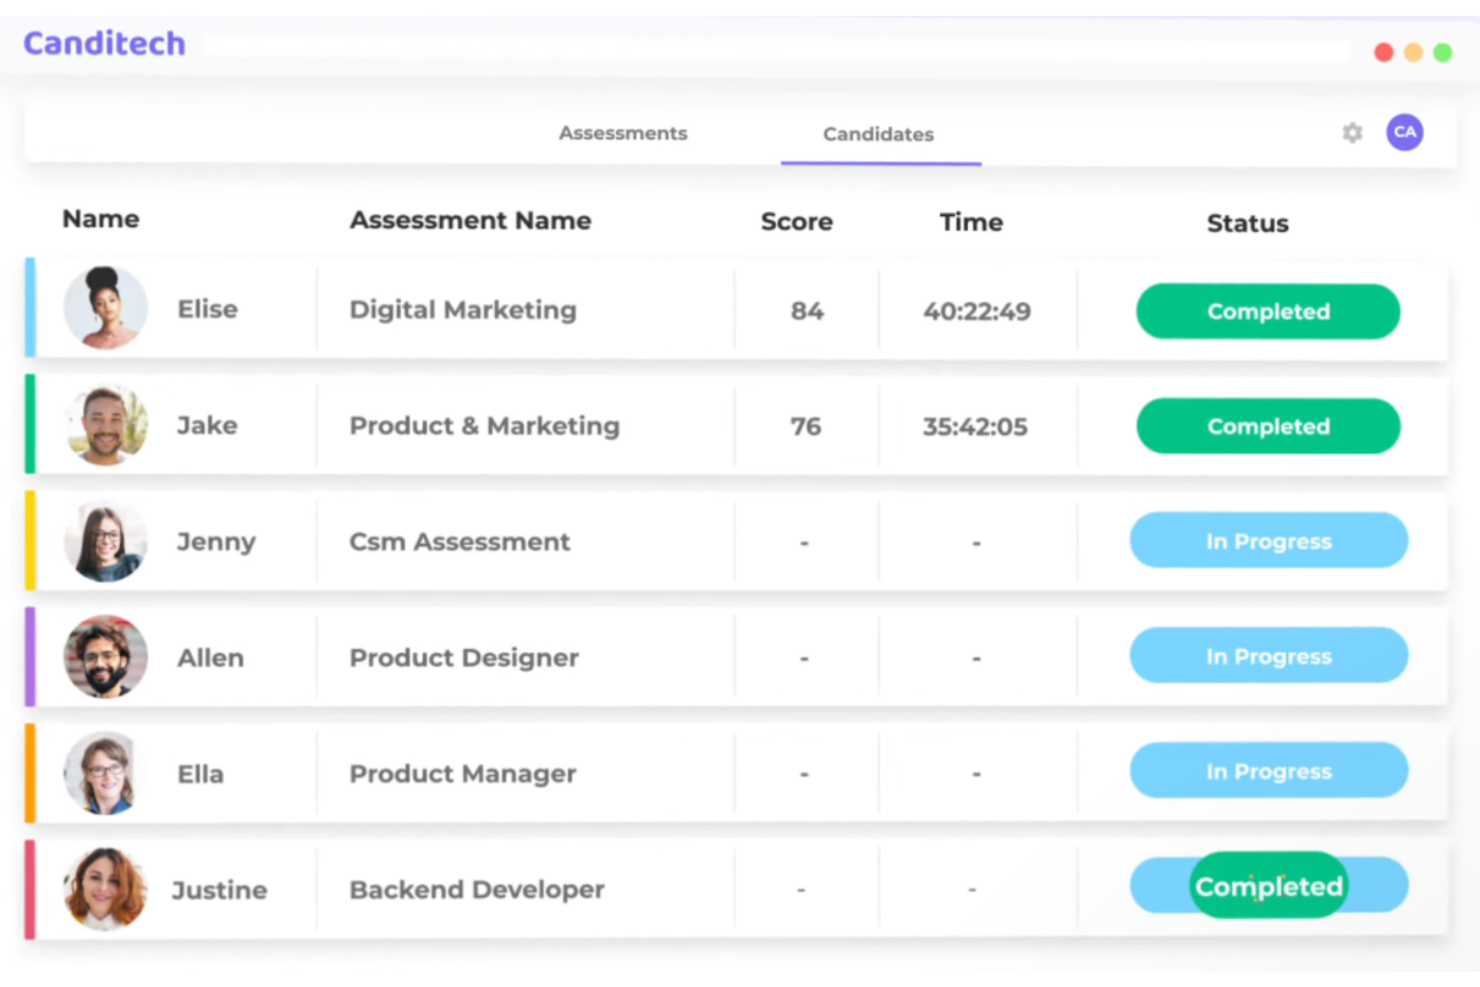Click the CA user avatar icon
The height and width of the screenshot is (987, 1480).
1404,132
